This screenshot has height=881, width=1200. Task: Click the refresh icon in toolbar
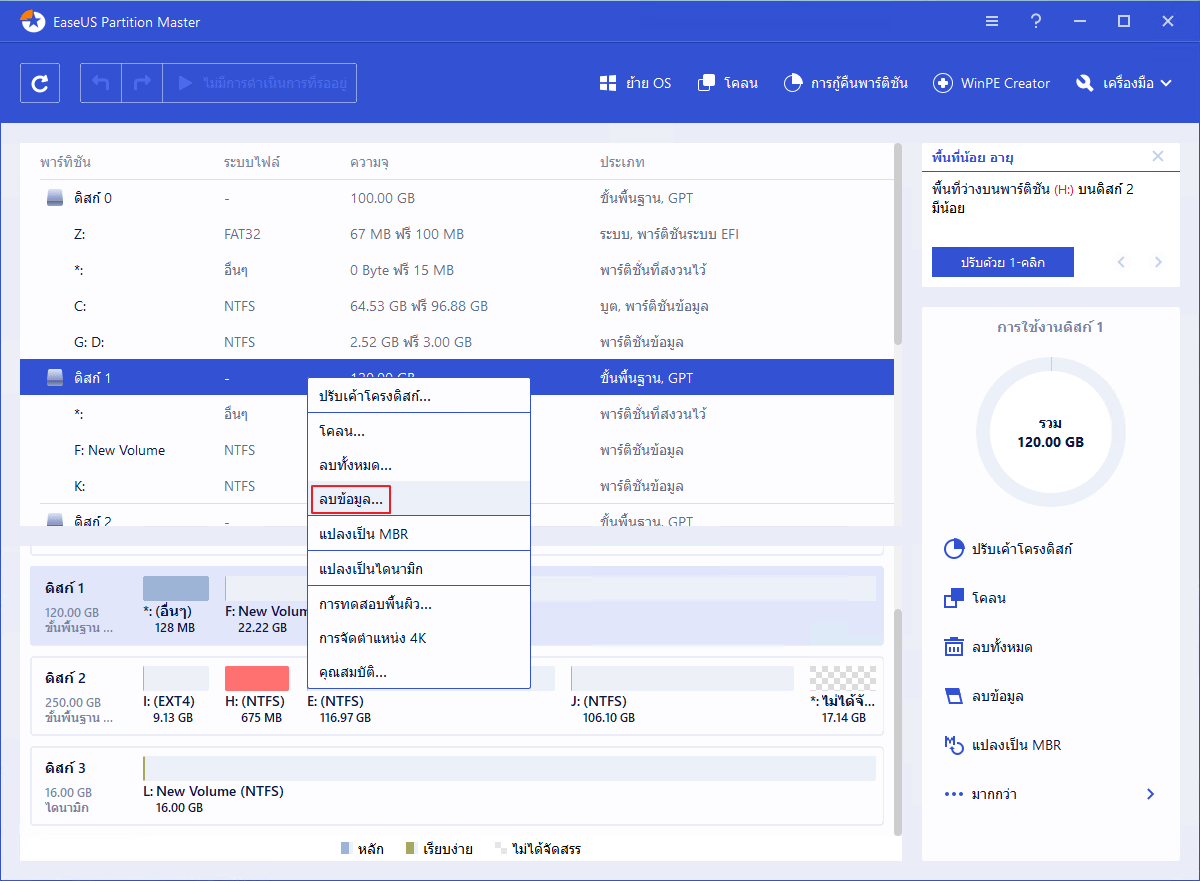coord(40,83)
